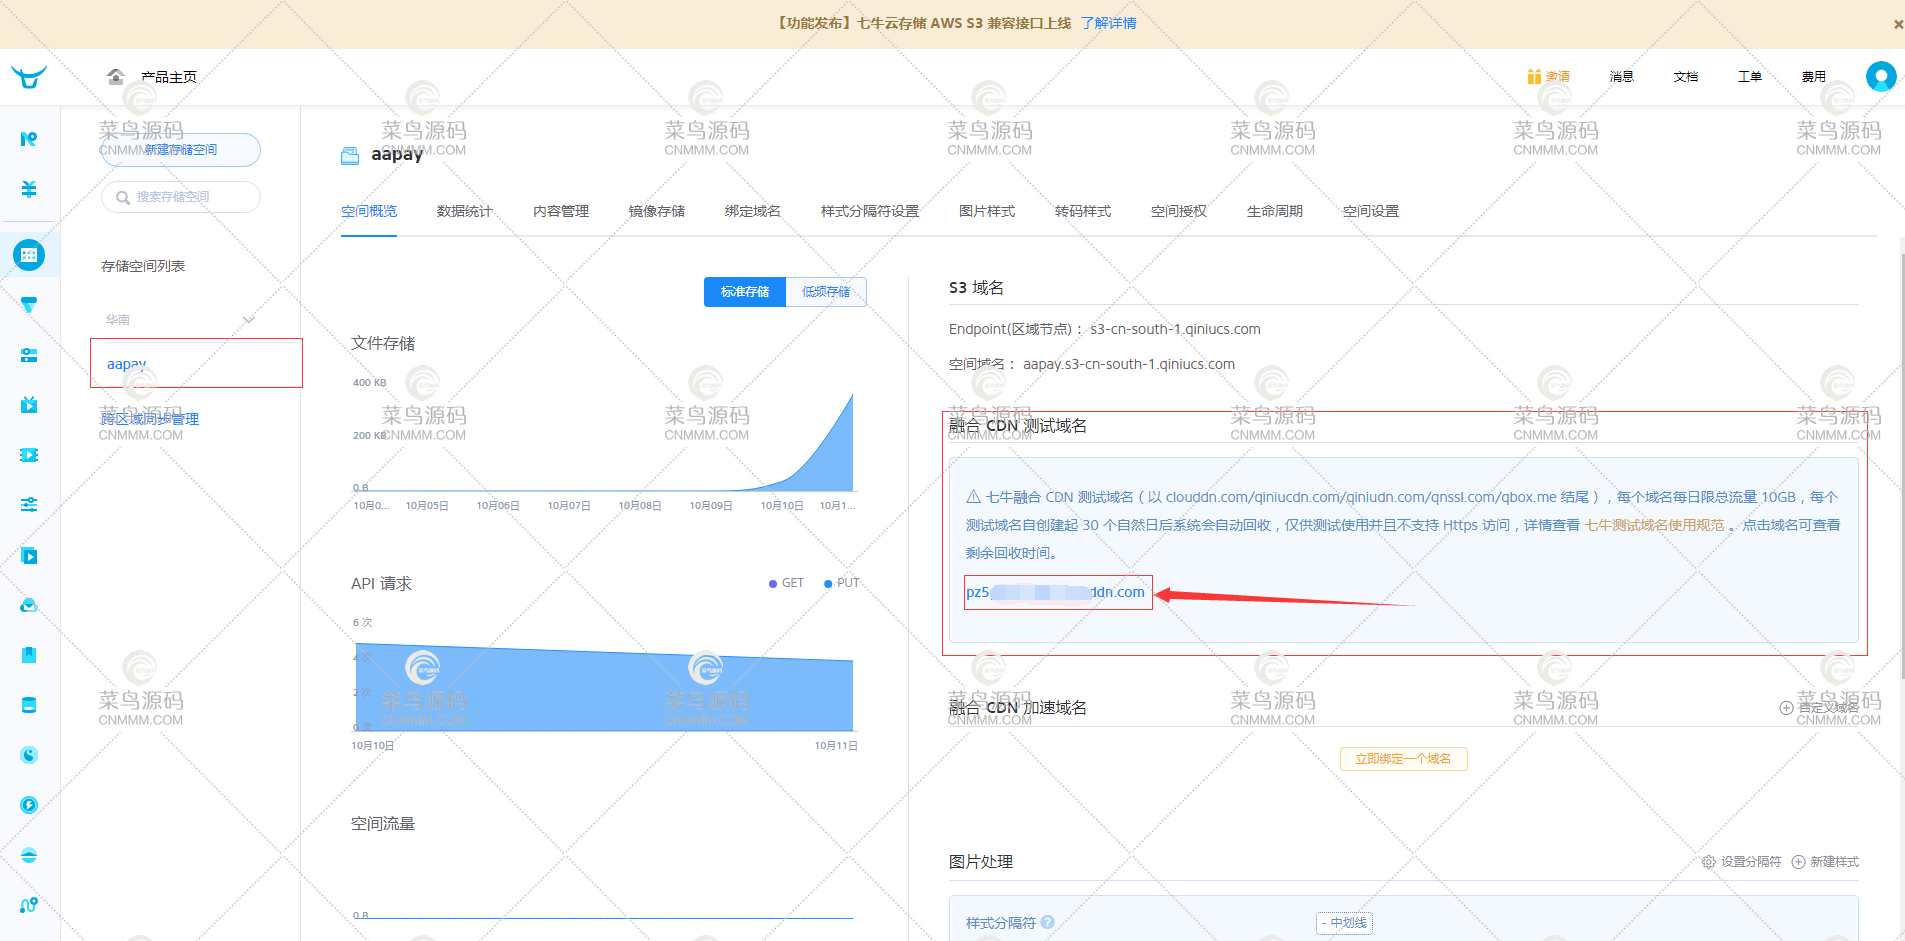Viewport: 1905px width, 941px height.
Task: Open the film strip video sidebar icon
Action: point(29,455)
